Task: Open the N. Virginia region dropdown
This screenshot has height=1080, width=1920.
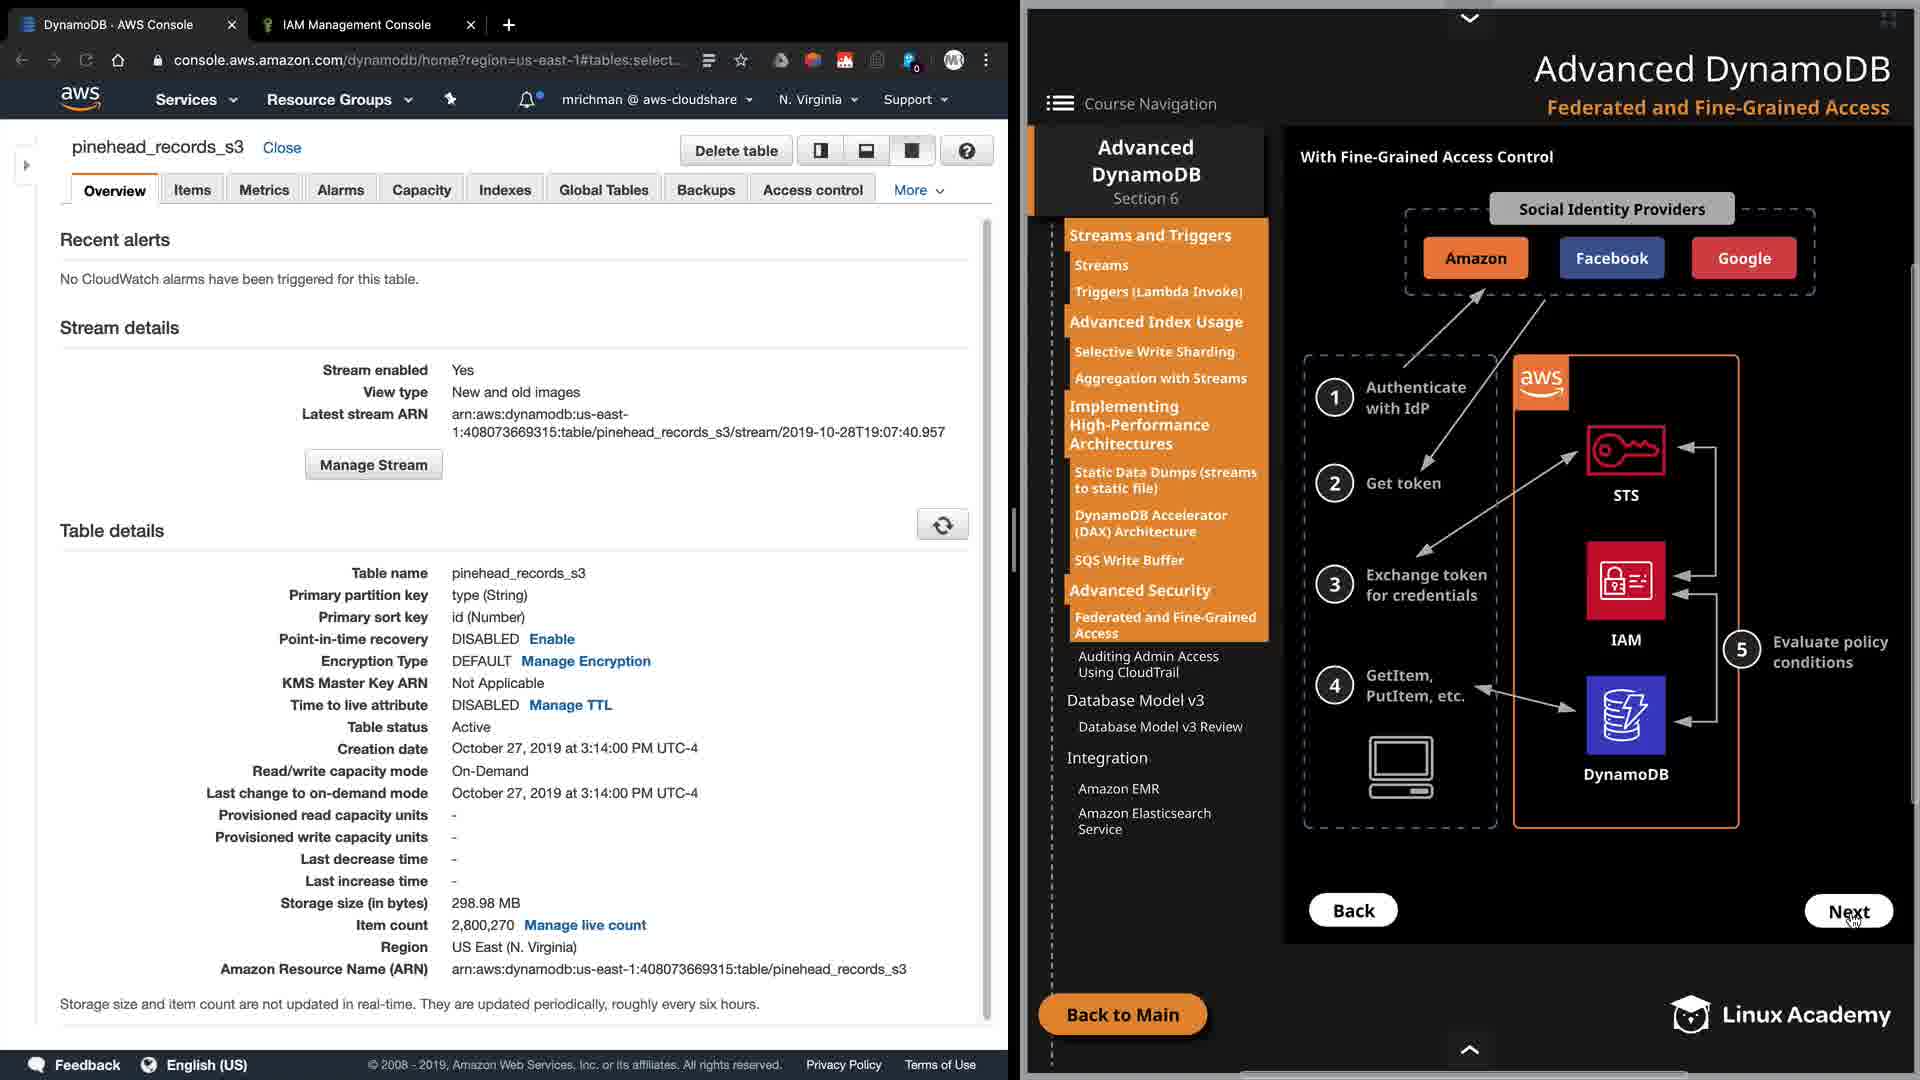Action: (818, 99)
